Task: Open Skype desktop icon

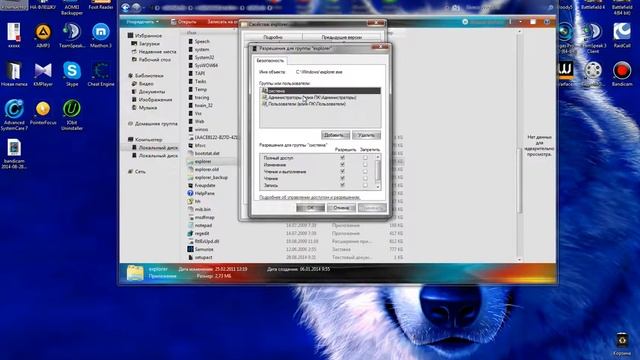Action: [72, 74]
